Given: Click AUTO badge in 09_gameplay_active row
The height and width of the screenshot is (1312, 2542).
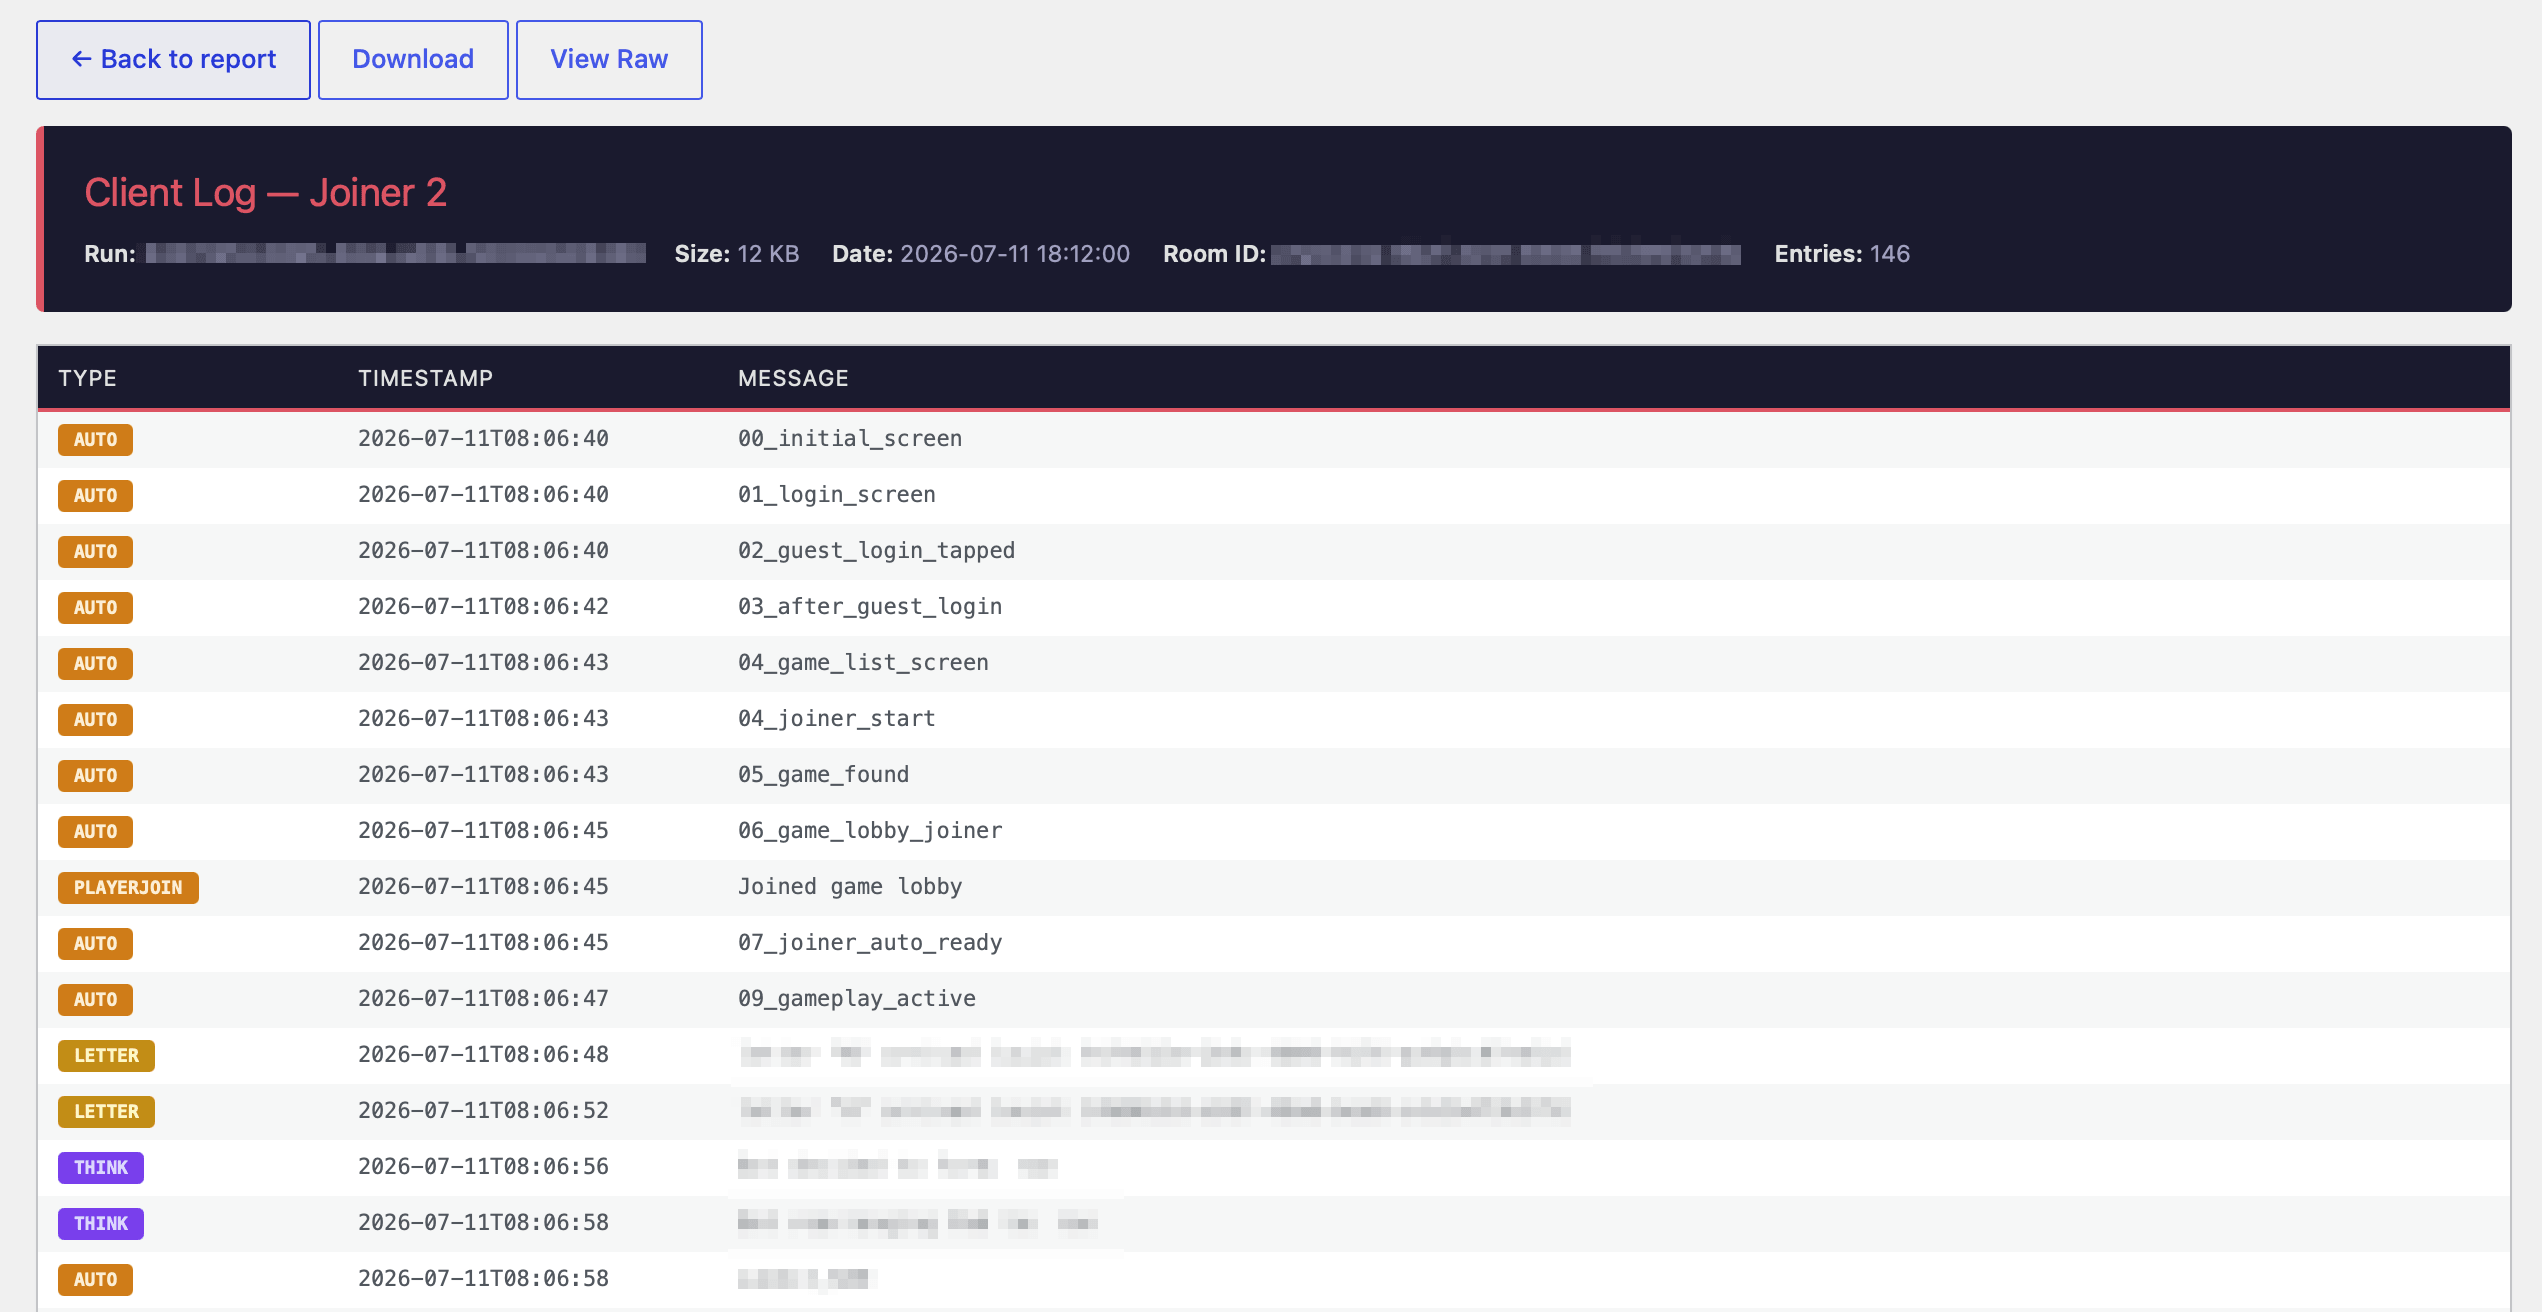Looking at the screenshot, I should pyautogui.click(x=95, y=1000).
